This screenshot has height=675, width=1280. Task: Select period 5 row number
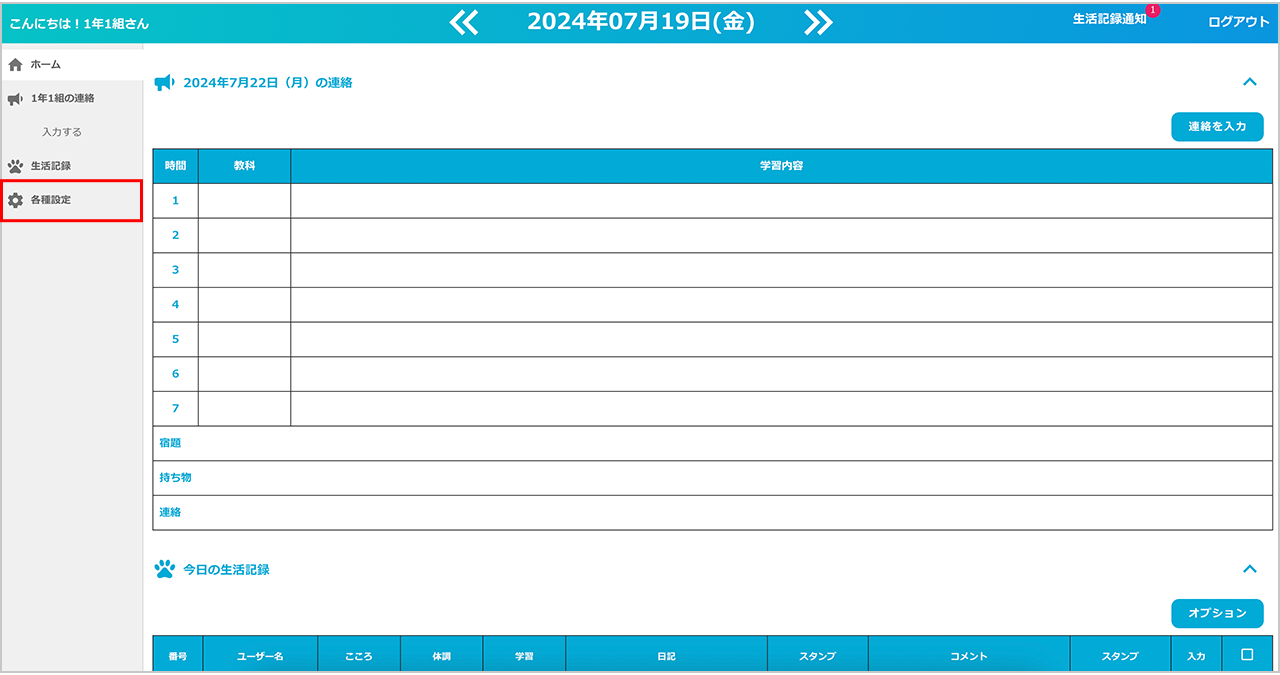pyautogui.click(x=175, y=339)
